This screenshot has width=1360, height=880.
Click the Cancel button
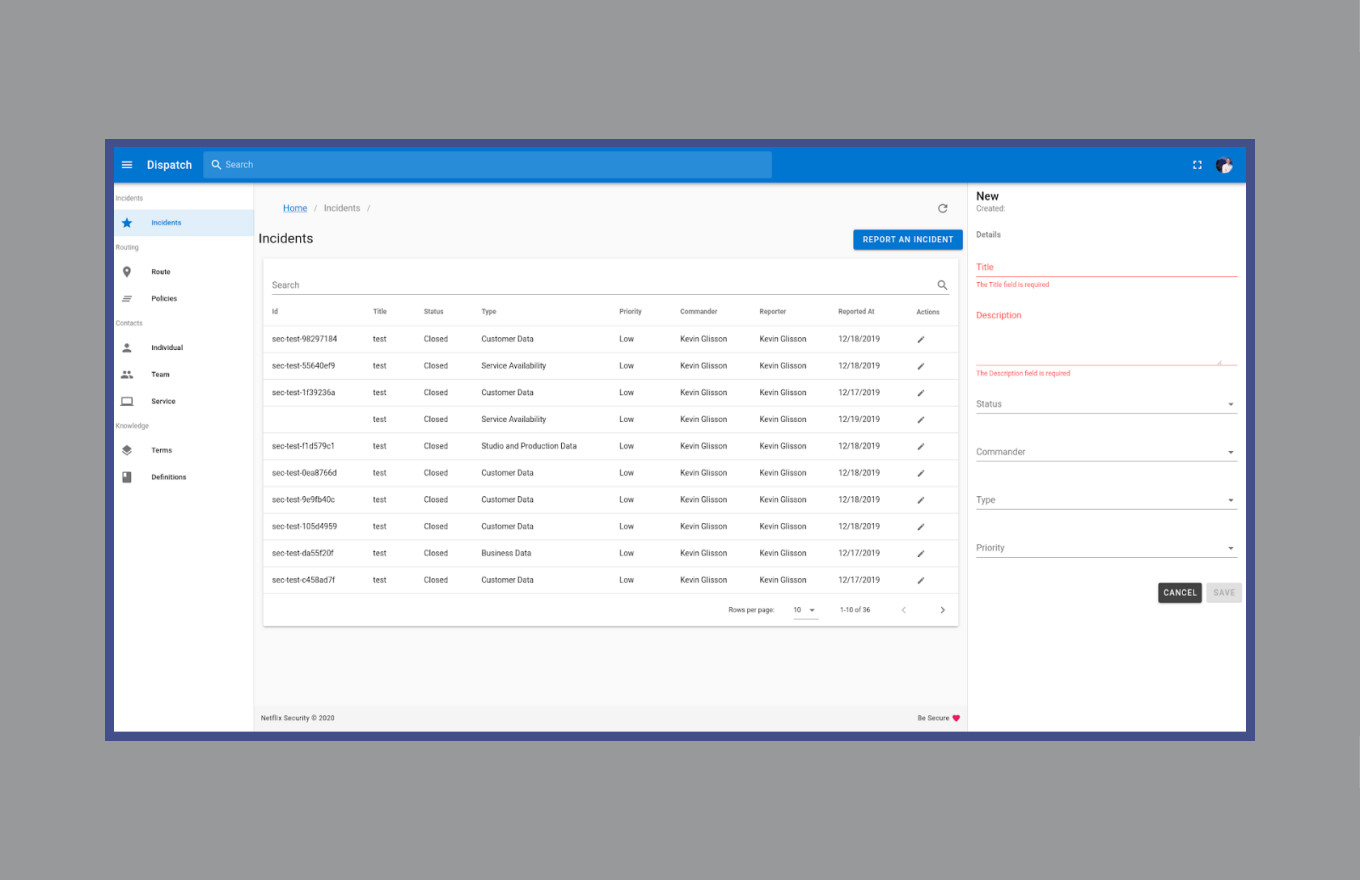(x=1180, y=593)
